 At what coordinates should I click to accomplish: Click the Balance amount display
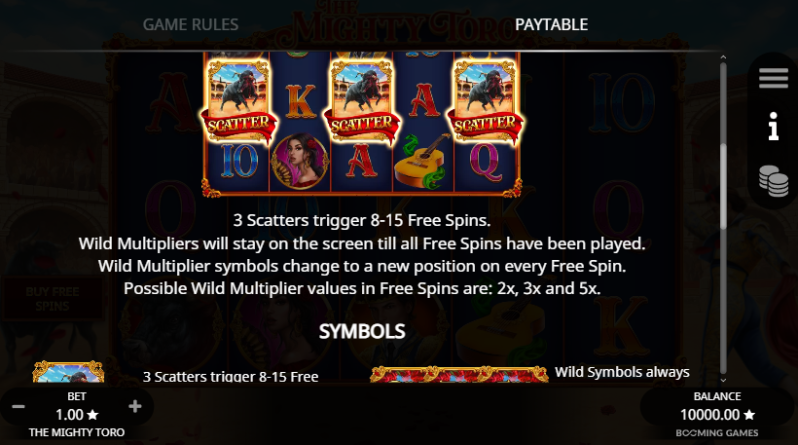(x=717, y=414)
